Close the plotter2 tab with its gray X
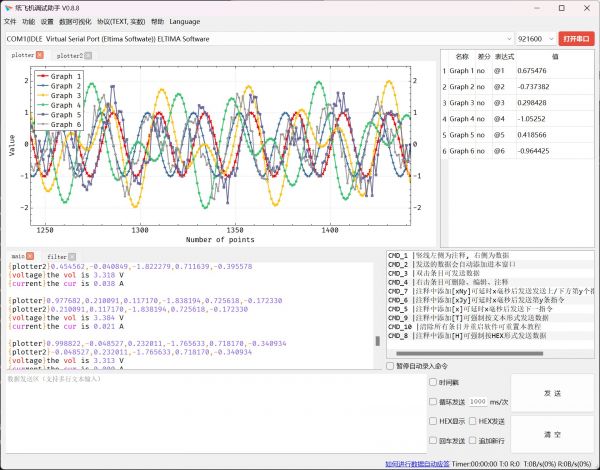 (x=88, y=56)
